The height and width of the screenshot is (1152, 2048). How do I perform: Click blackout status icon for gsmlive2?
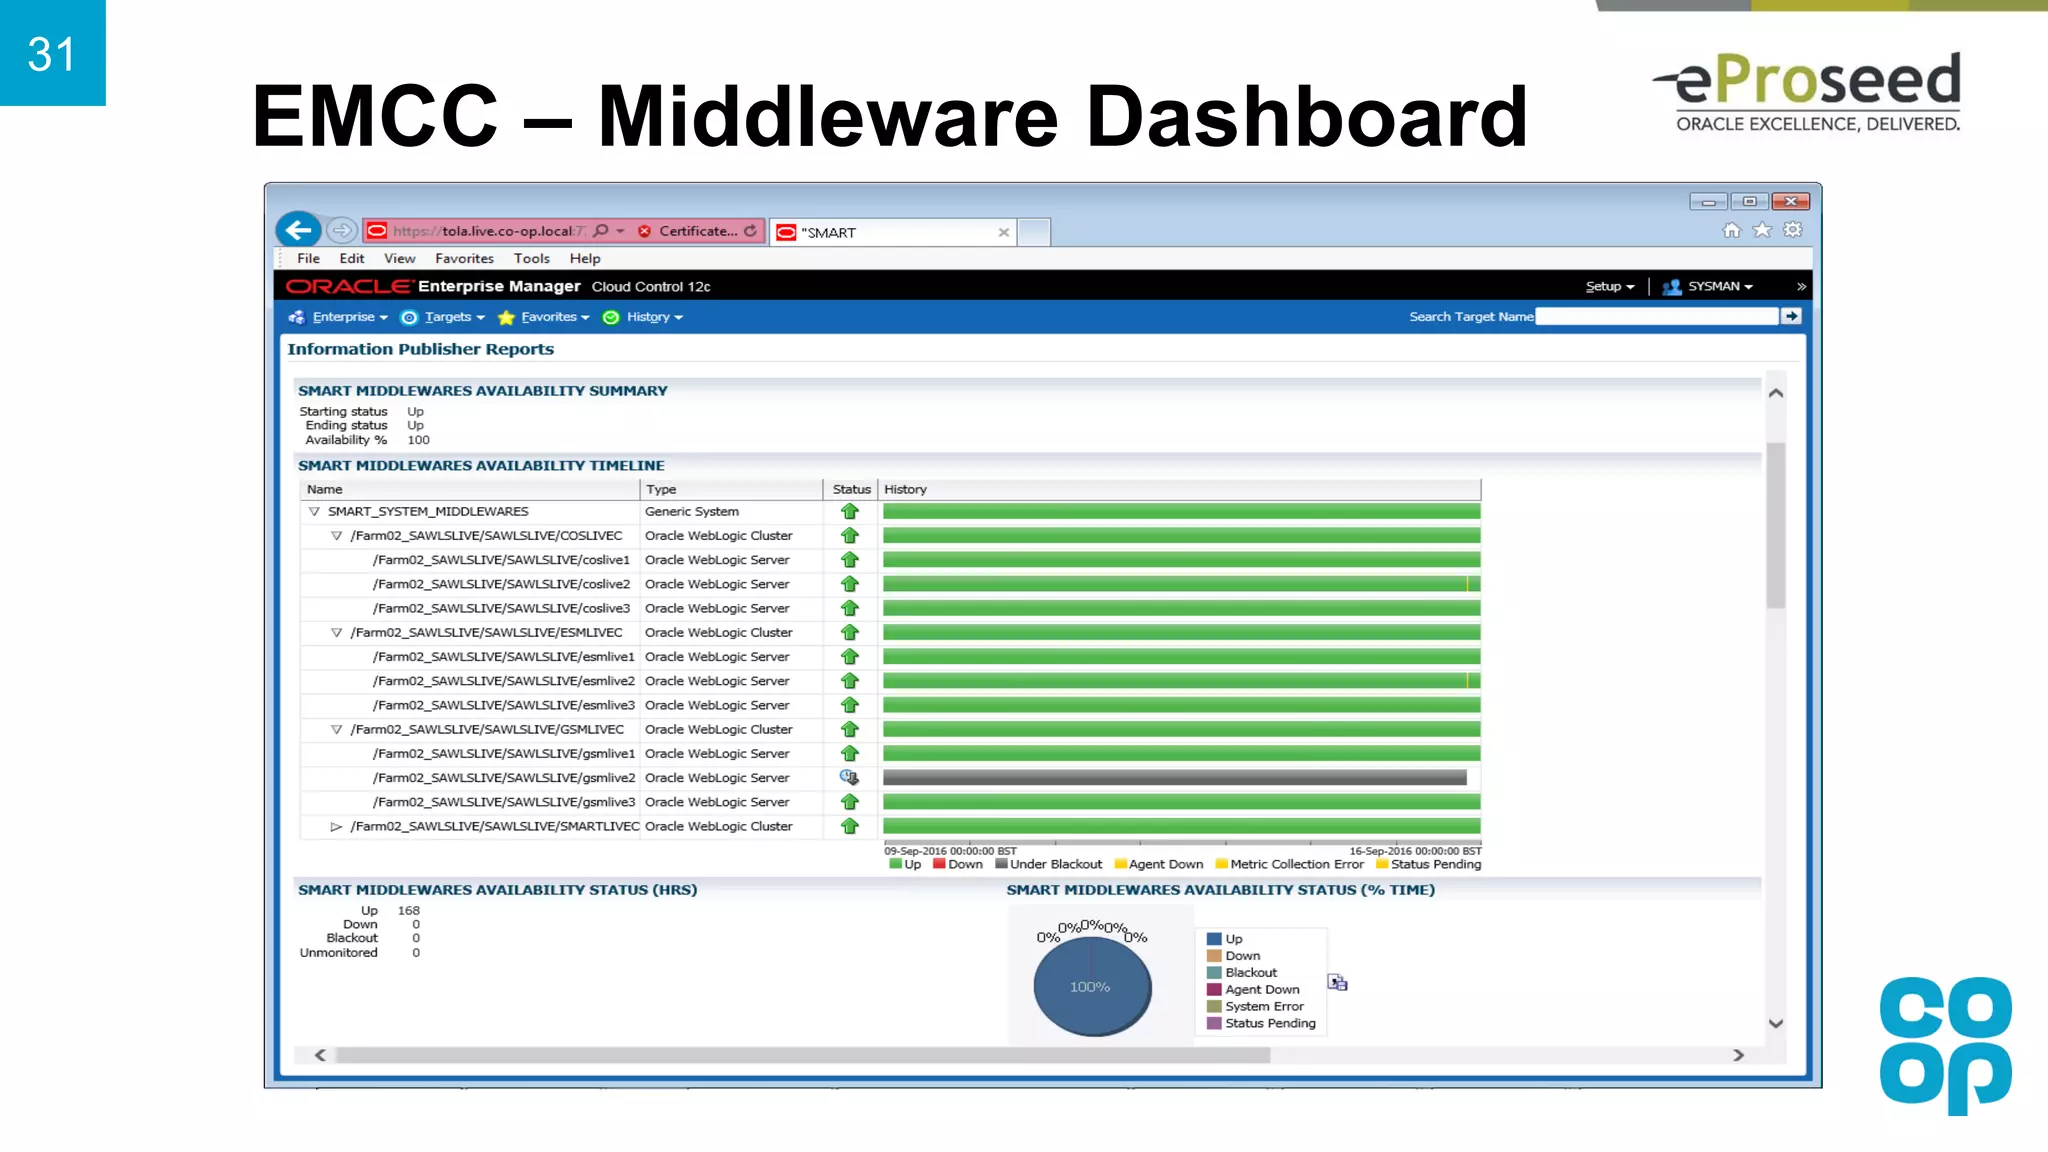coord(849,777)
